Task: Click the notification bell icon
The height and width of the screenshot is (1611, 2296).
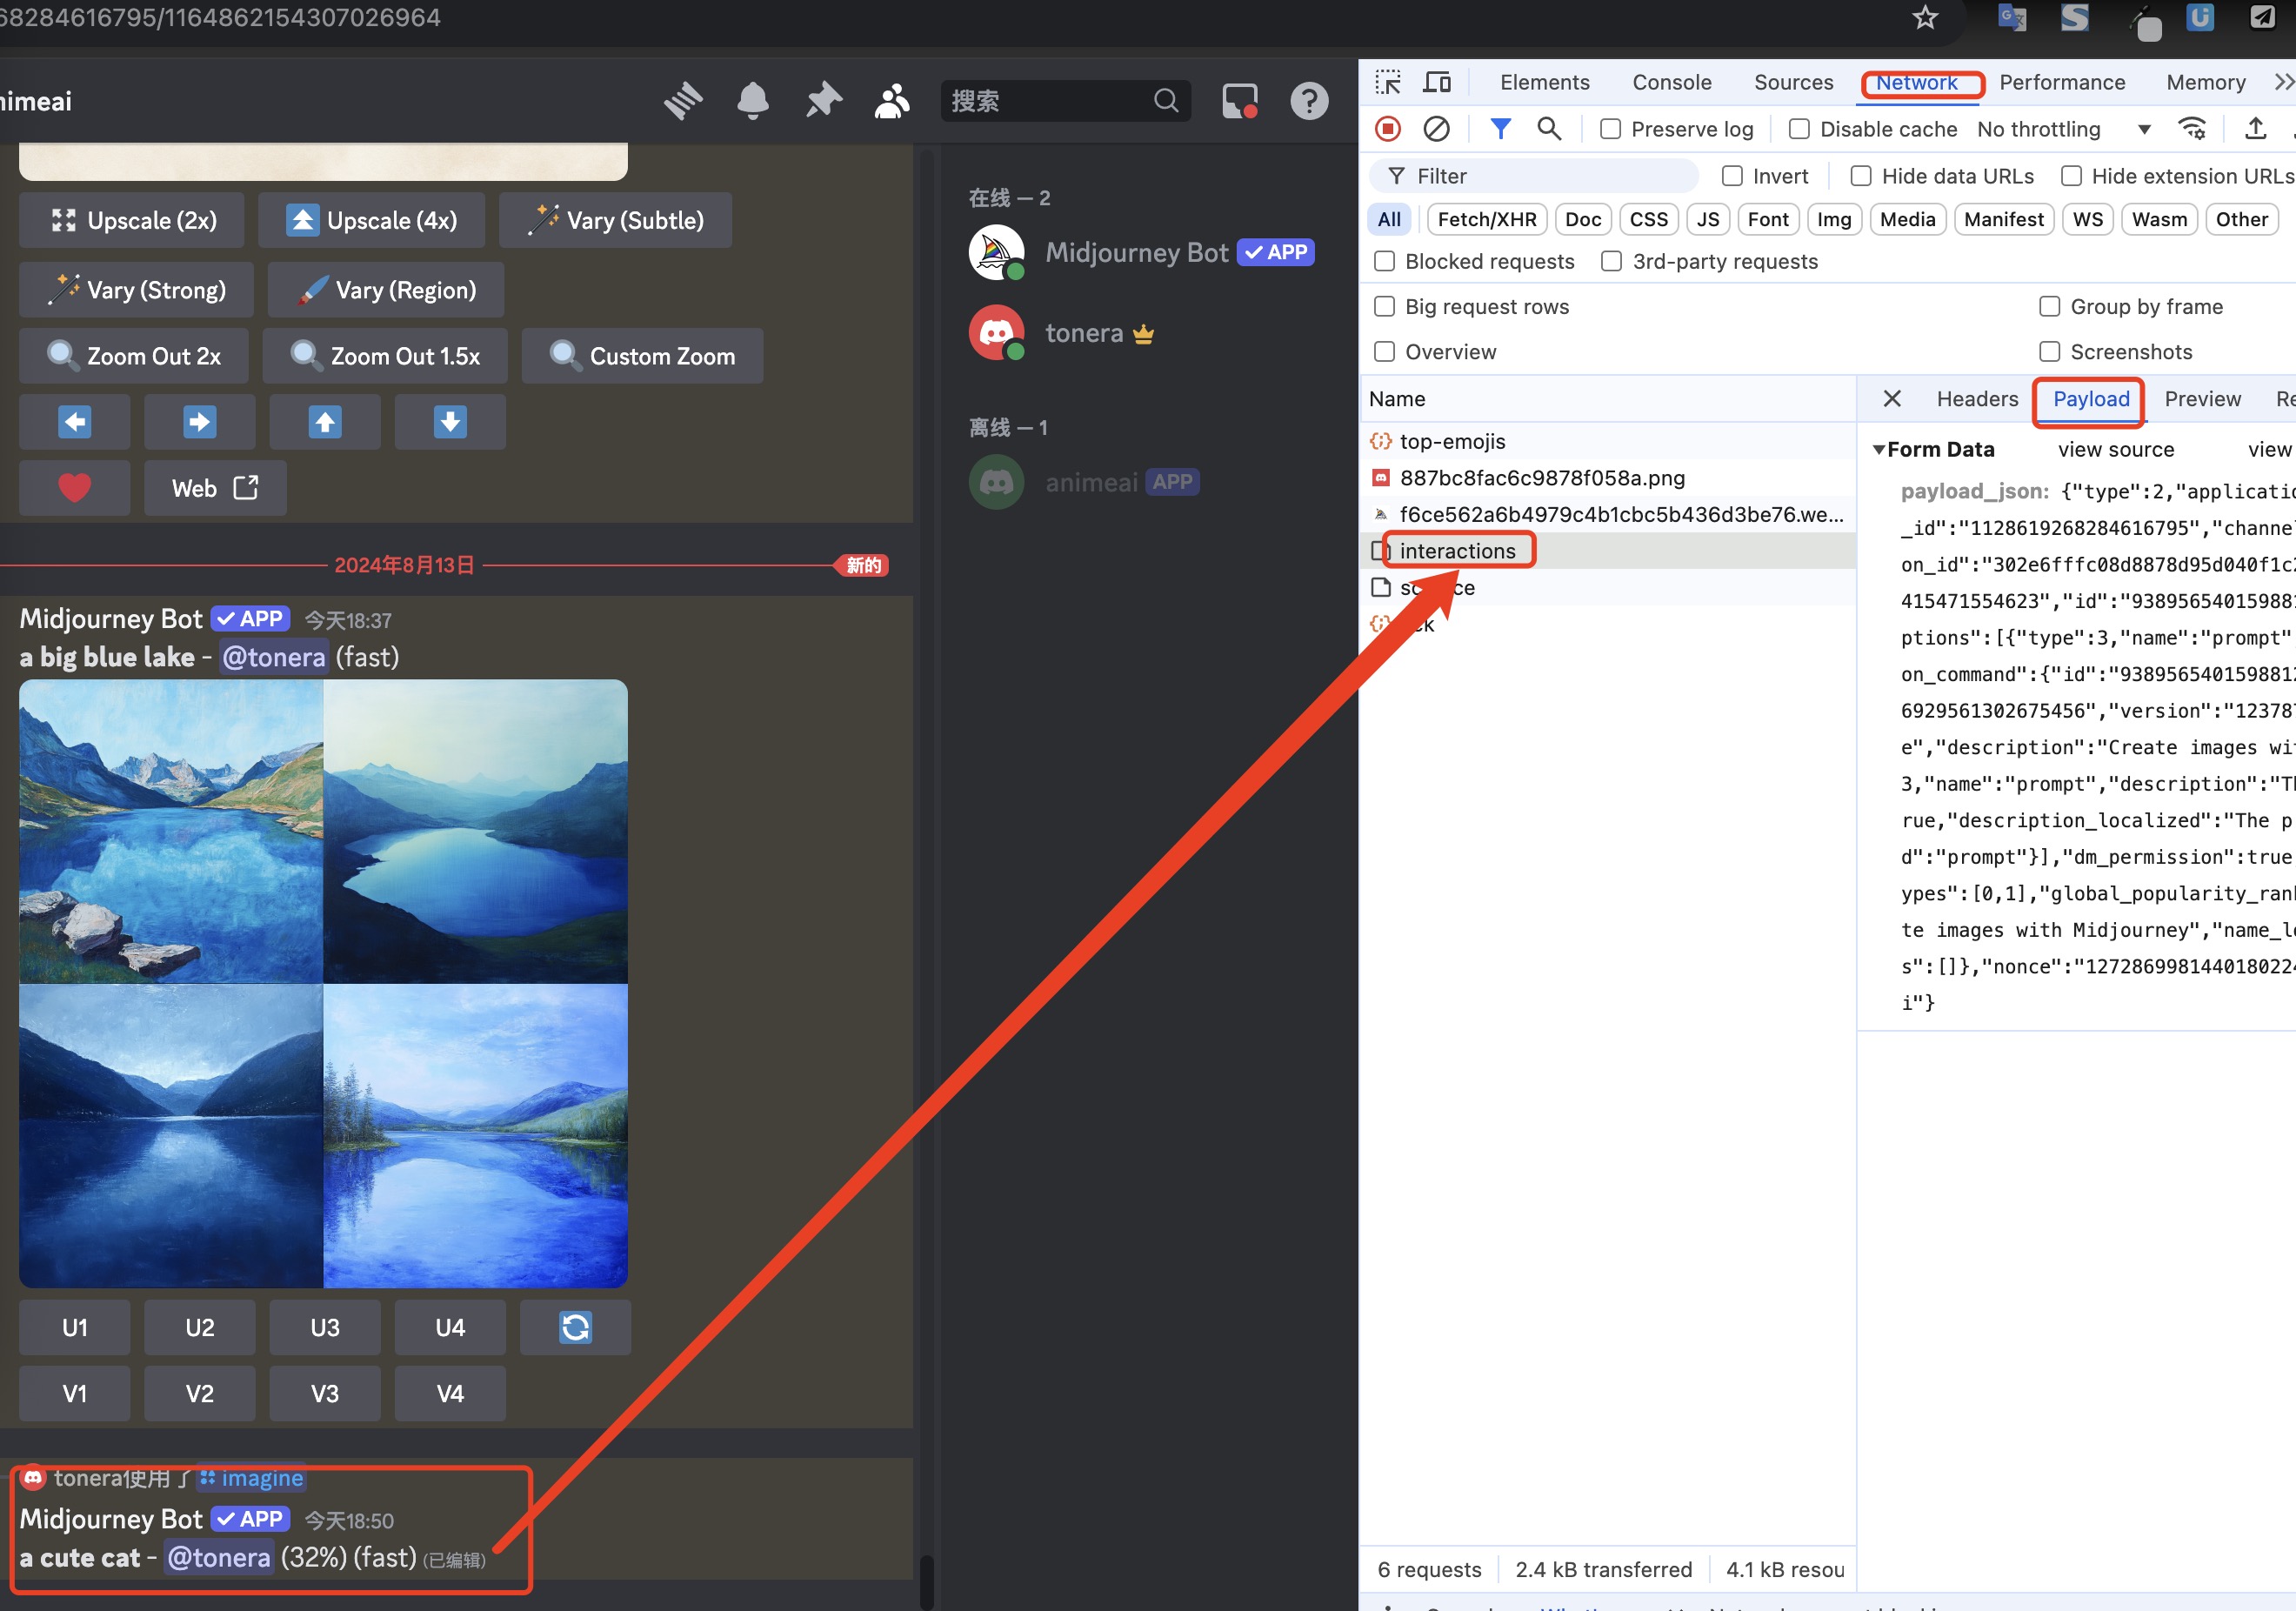Action: coord(753,101)
